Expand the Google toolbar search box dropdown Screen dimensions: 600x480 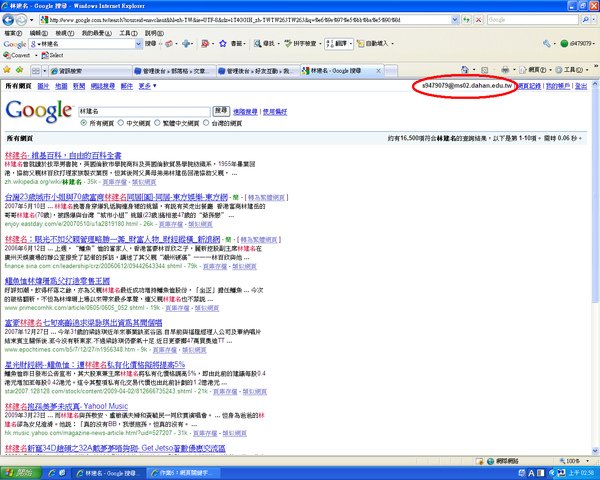[139, 44]
